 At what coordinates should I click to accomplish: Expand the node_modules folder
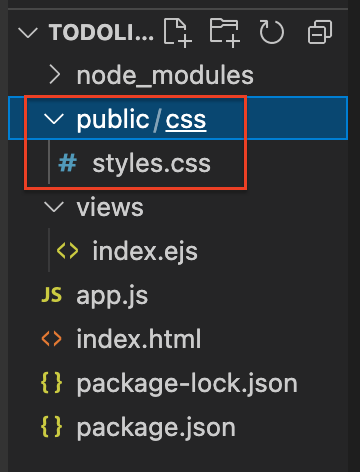click(x=55, y=75)
